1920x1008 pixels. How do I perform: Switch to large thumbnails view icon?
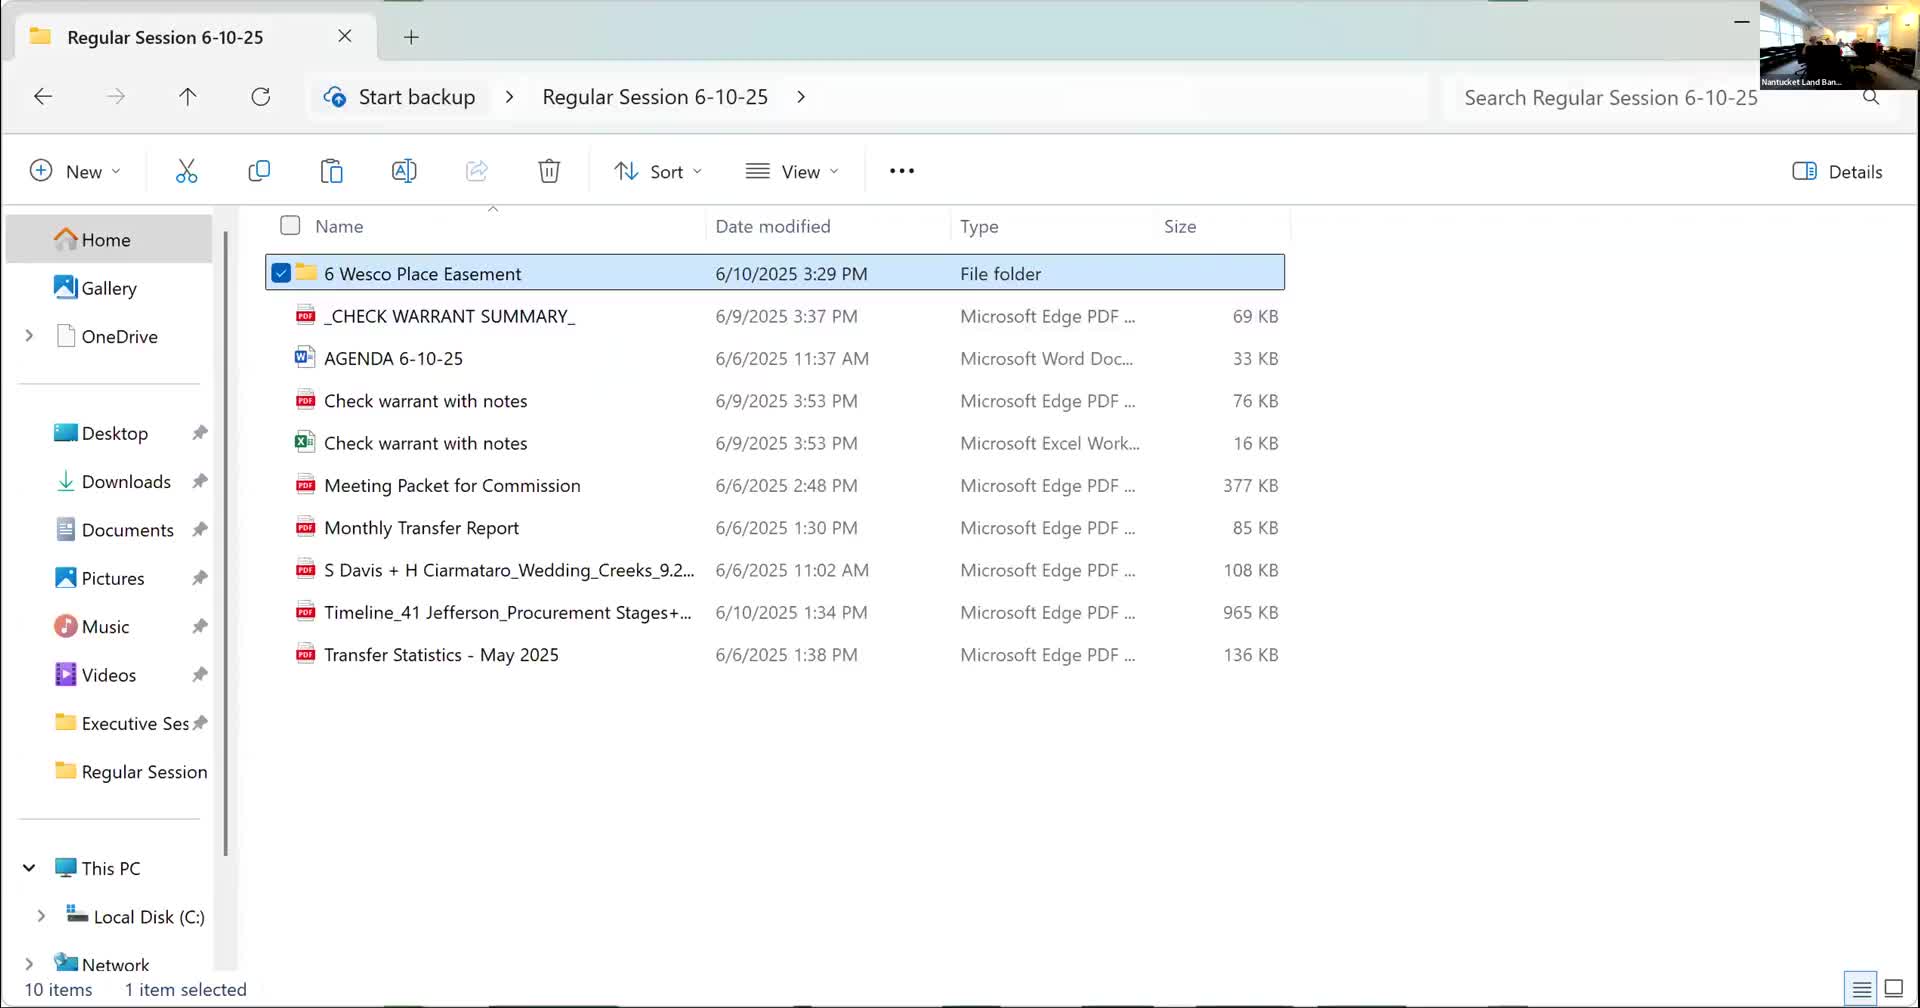[x=1893, y=989]
